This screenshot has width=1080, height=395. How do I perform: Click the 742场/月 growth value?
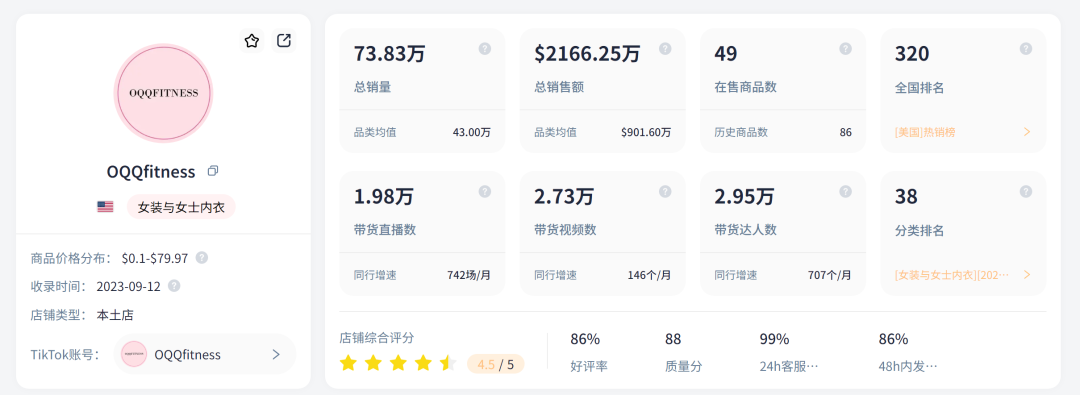tap(469, 274)
